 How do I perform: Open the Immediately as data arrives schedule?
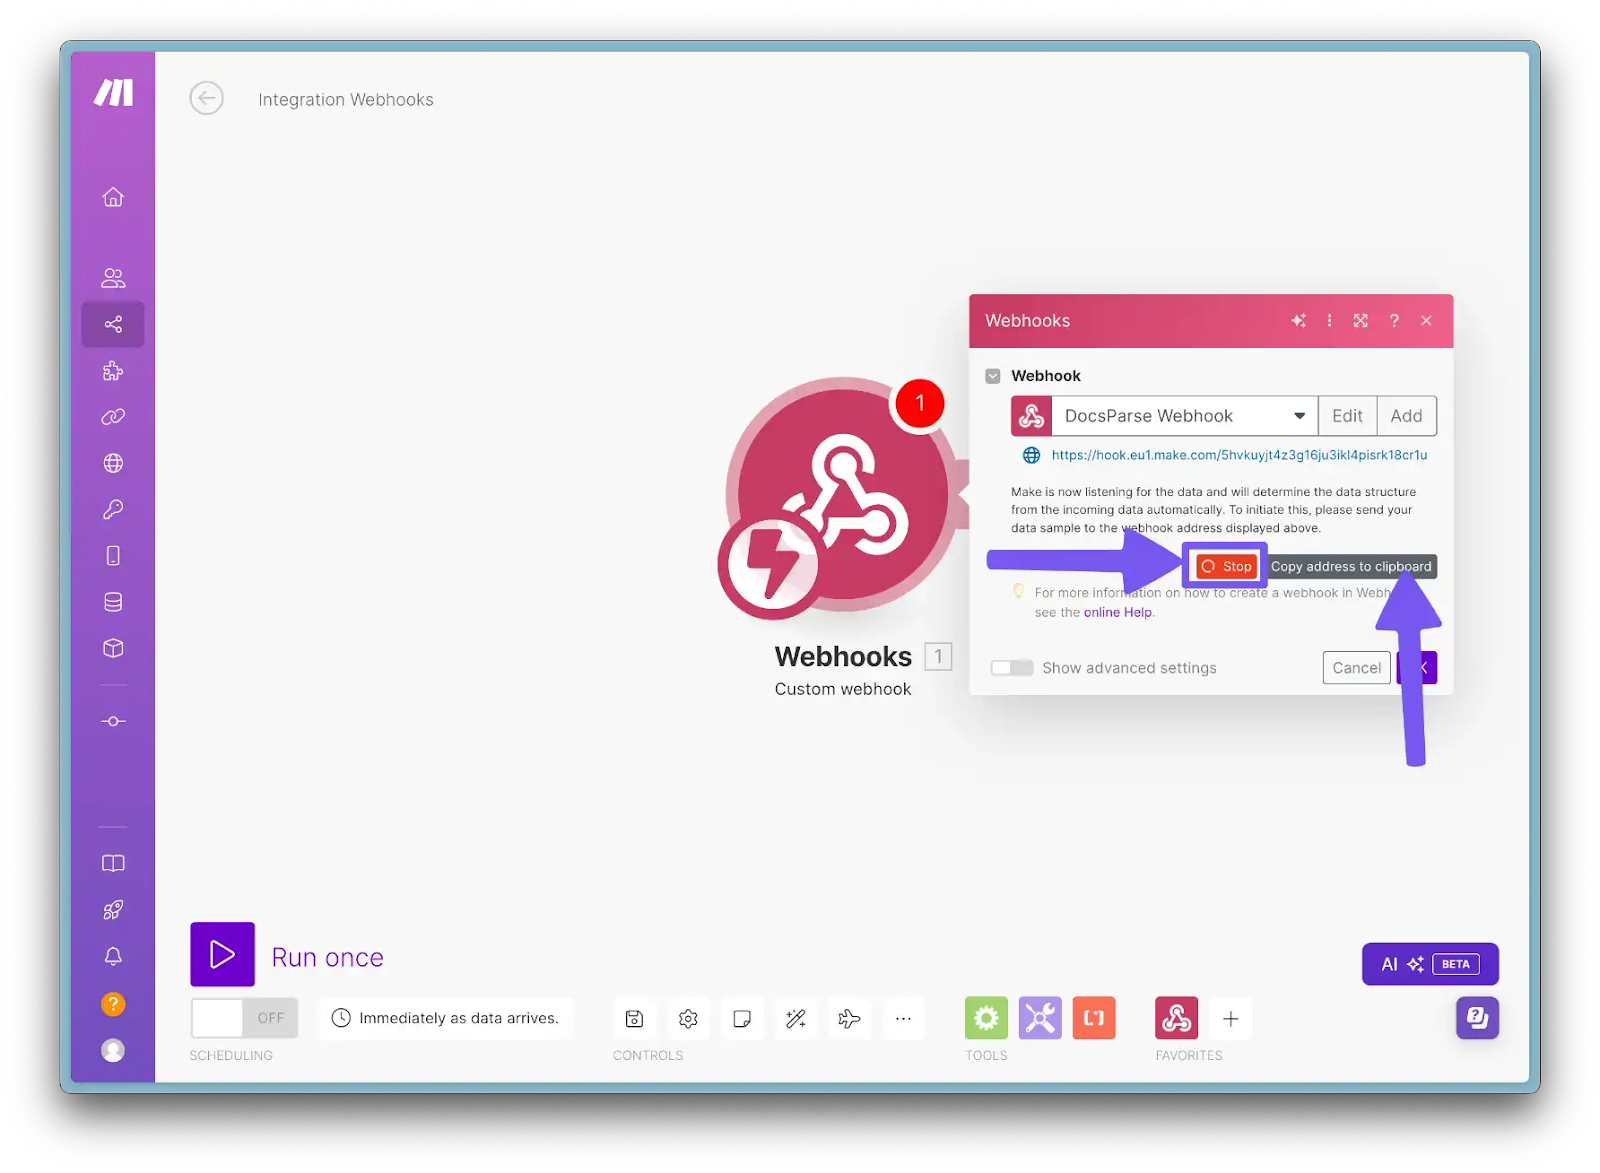446,1018
